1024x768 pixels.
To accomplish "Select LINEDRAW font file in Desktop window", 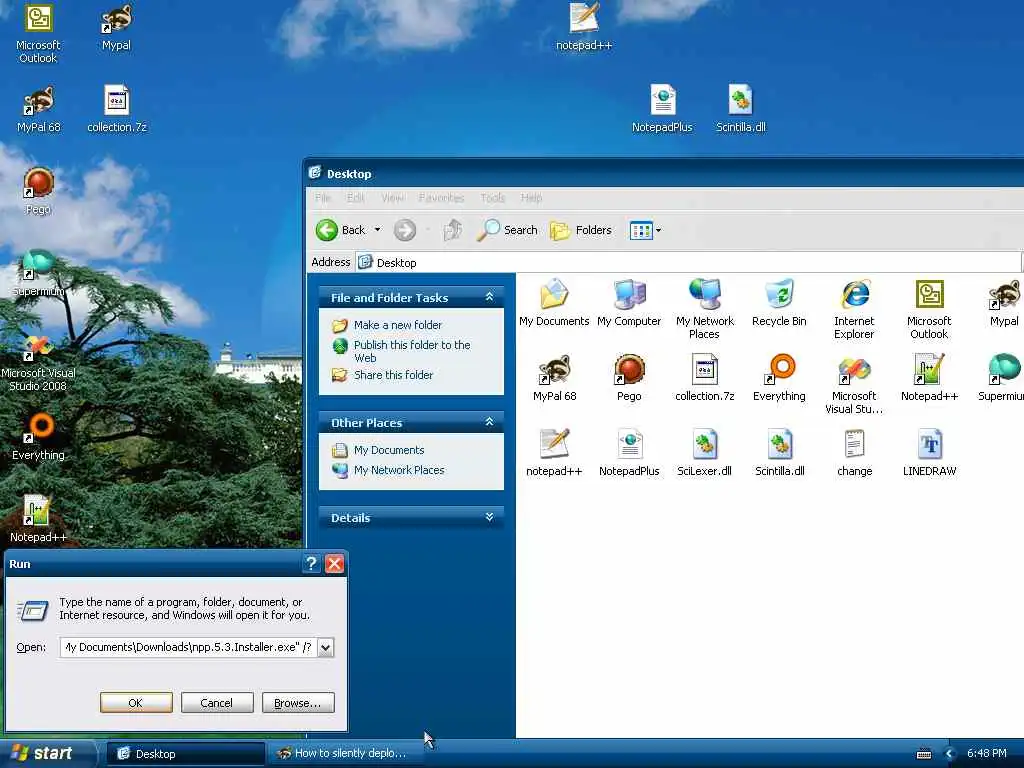I will tap(929, 453).
